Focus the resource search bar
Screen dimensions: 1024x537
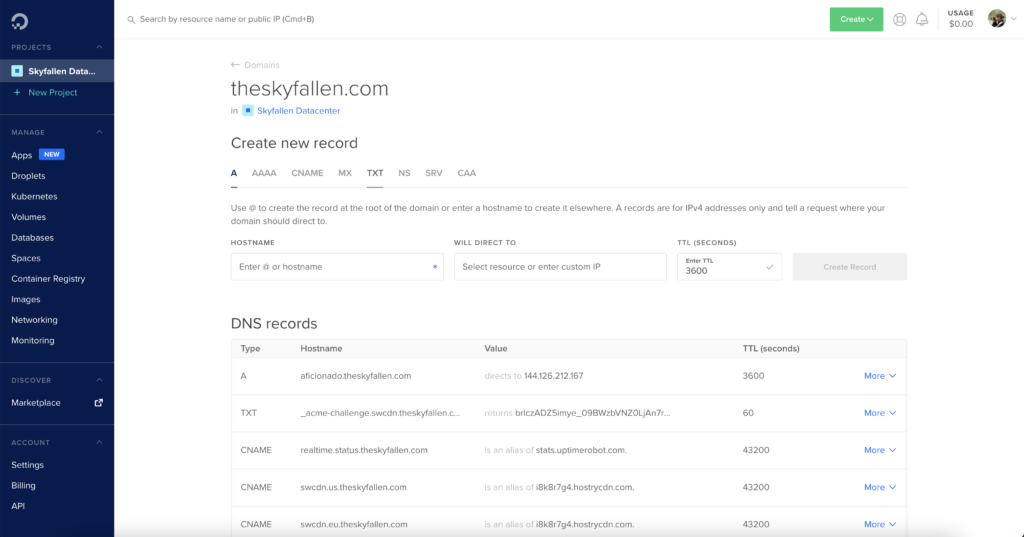(x=227, y=19)
